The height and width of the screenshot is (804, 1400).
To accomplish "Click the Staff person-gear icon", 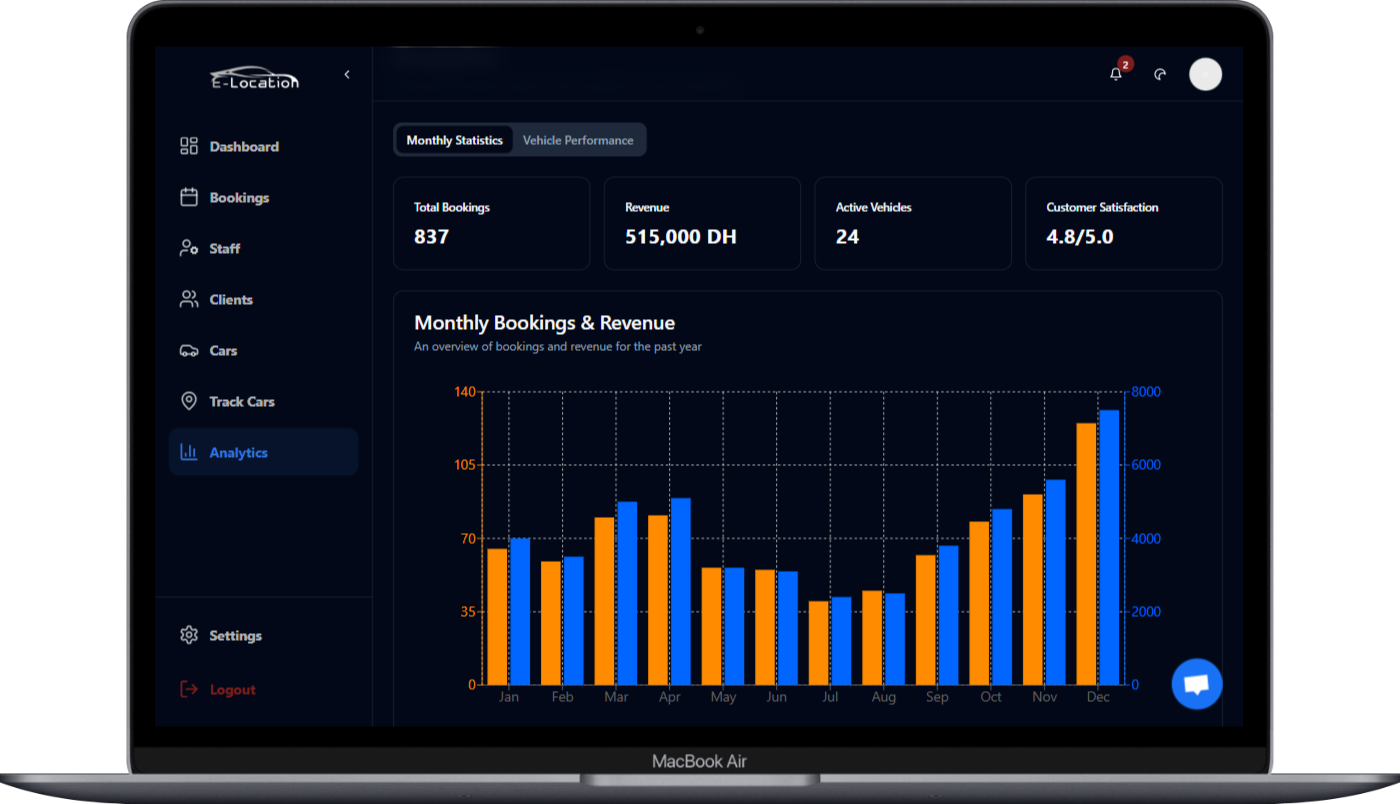I will point(188,248).
